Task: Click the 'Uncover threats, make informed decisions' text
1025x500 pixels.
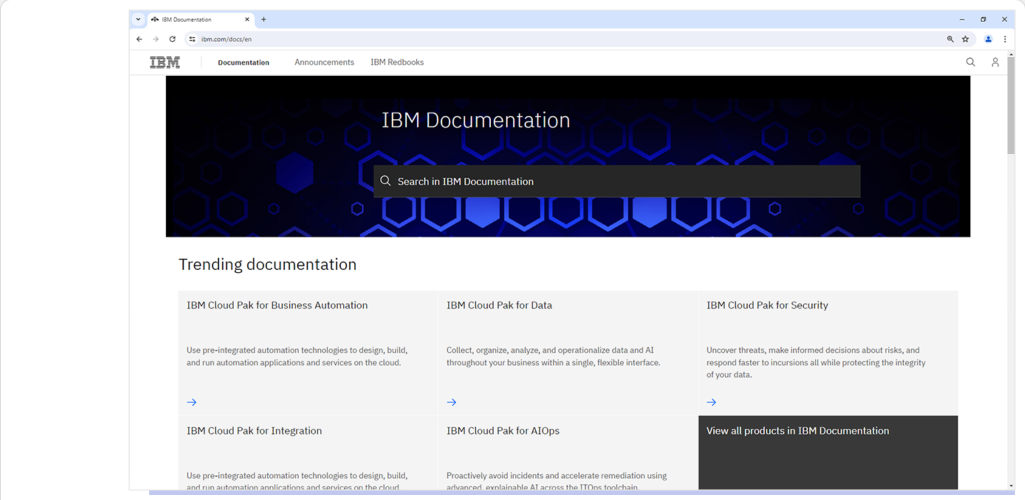Action: point(816,363)
